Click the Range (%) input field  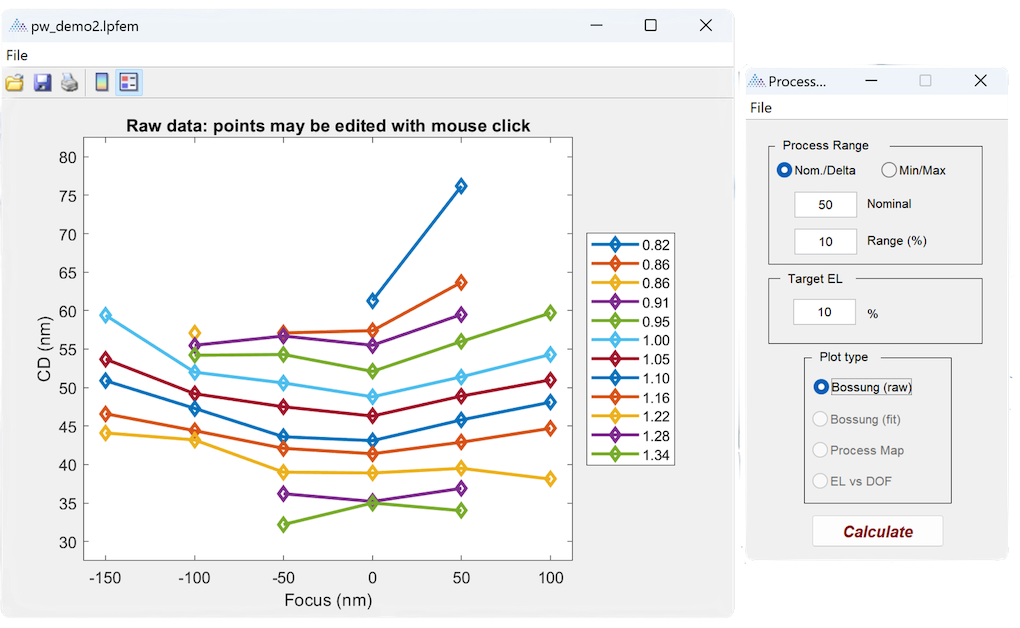[825, 242]
